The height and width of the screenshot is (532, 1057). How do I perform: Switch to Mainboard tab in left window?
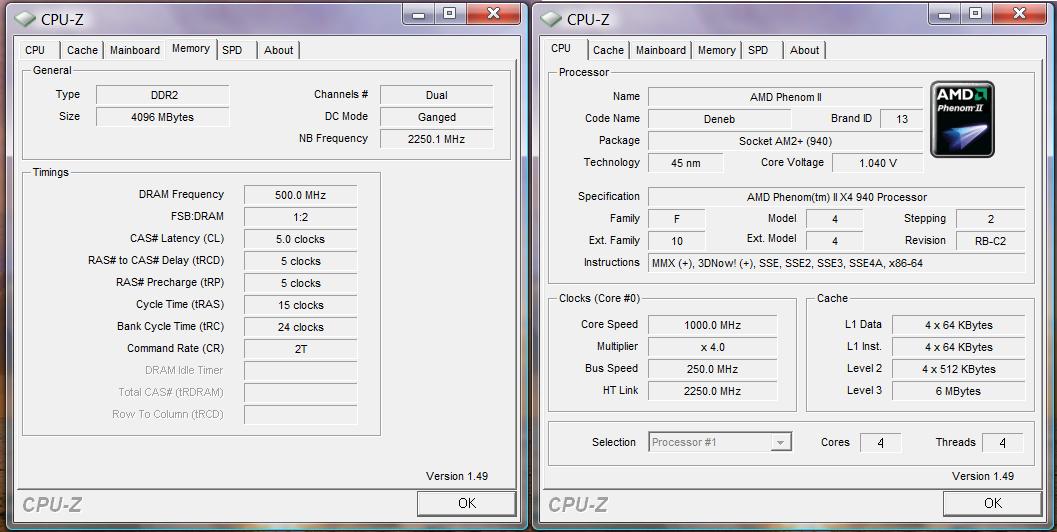coord(135,50)
